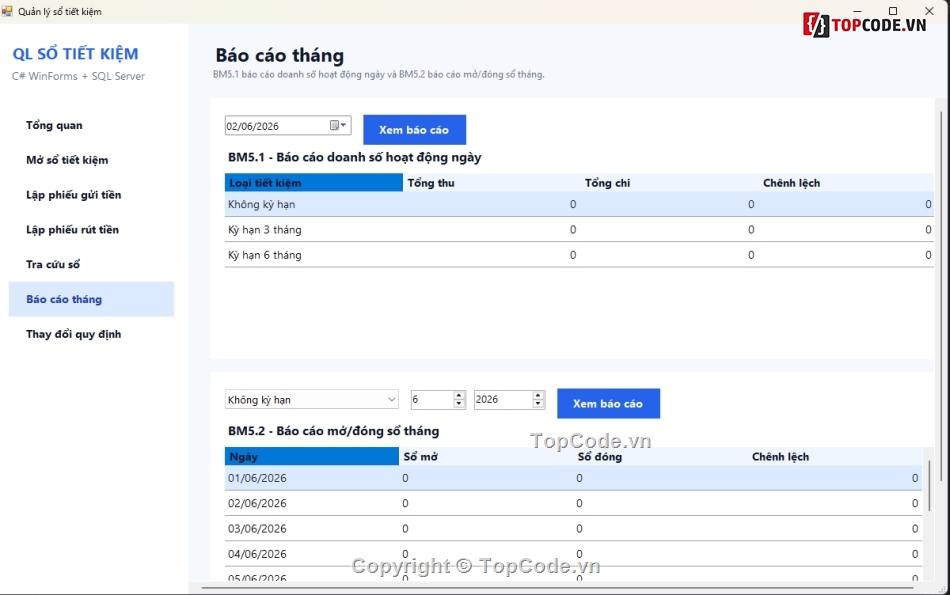
Task: Open the date picker calendar icon
Action: (x=338, y=125)
